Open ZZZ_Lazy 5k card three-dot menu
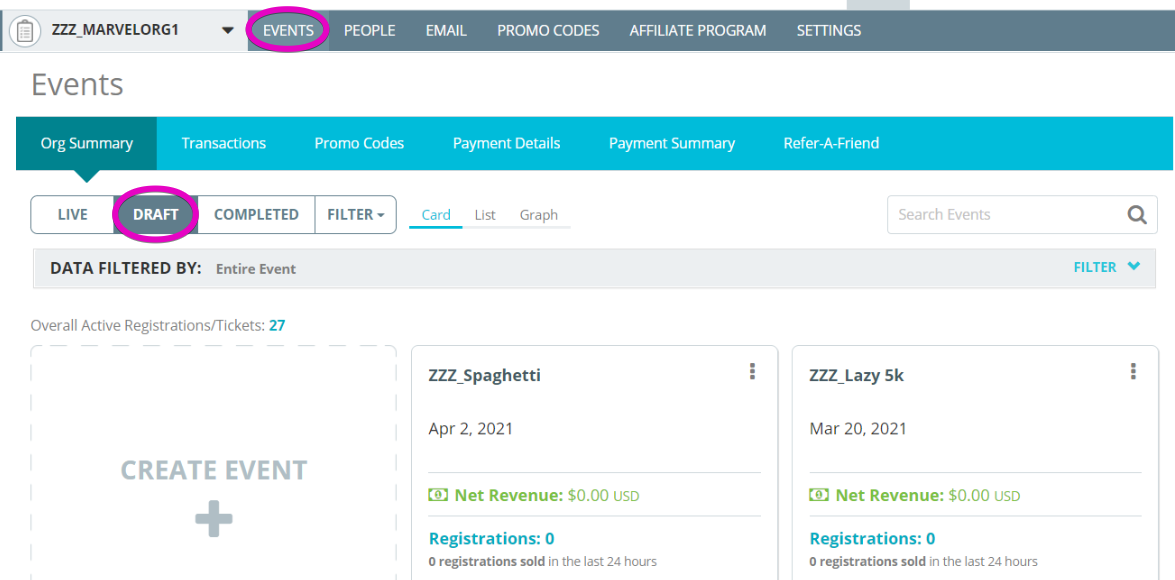The image size is (1175, 580). 1133,372
